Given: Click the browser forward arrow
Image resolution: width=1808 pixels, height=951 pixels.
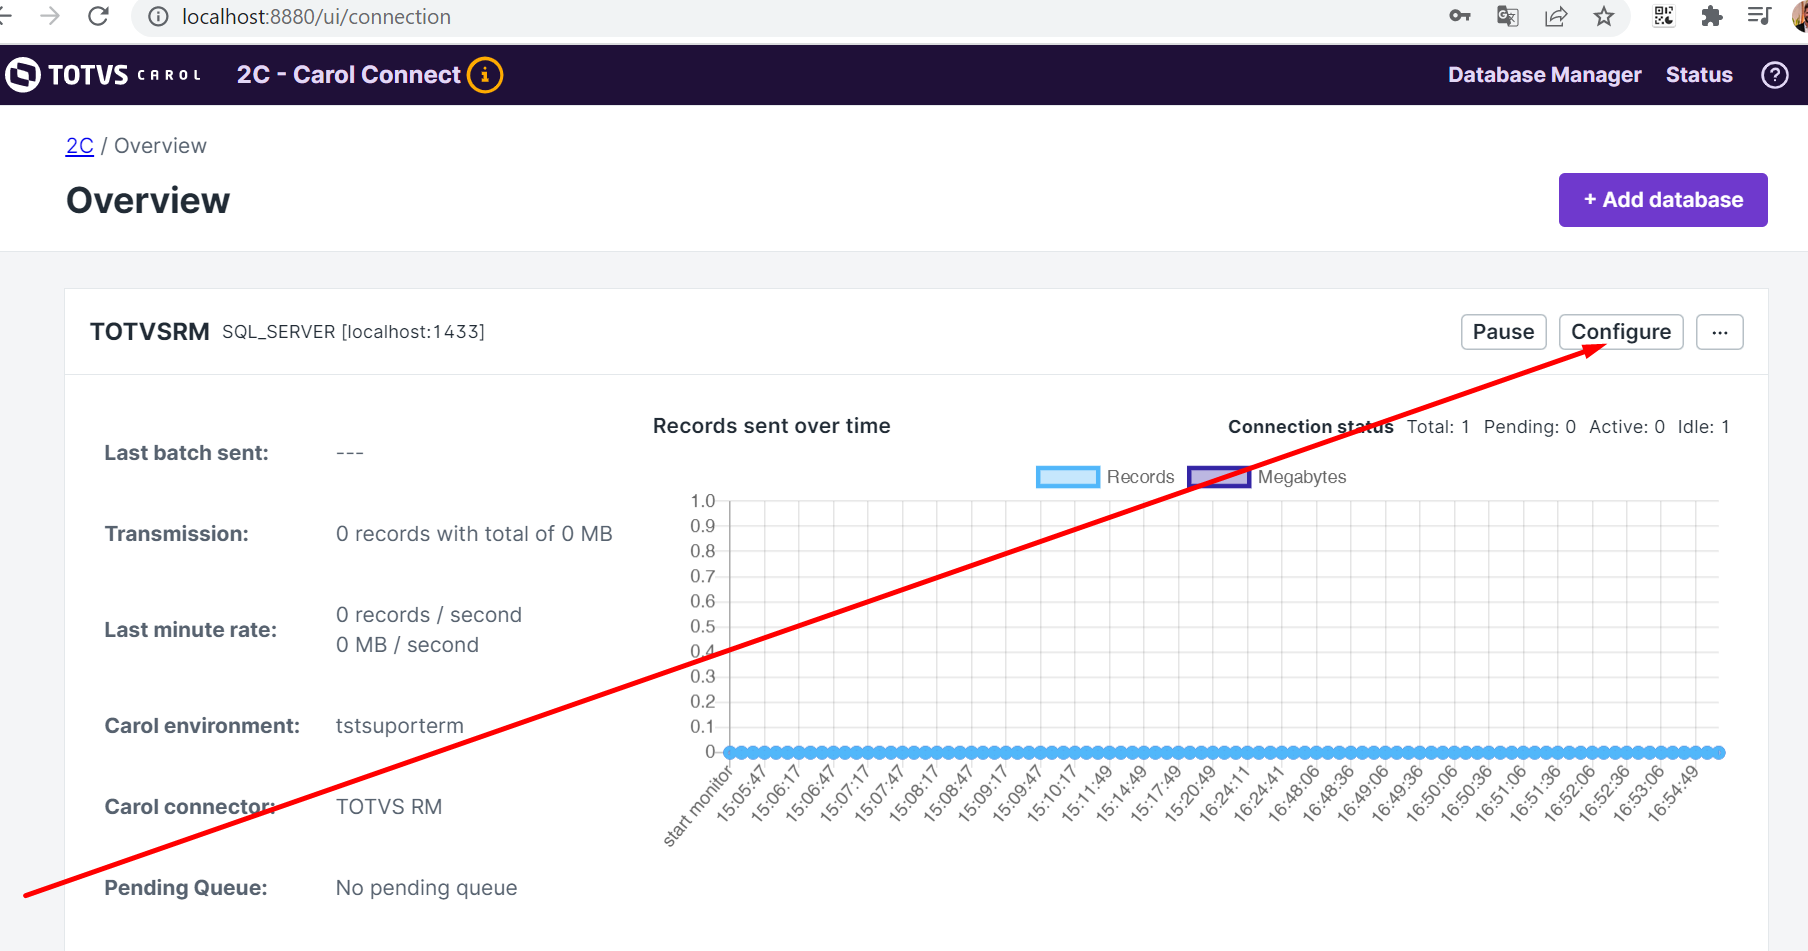Looking at the screenshot, I should (x=50, y=16).
